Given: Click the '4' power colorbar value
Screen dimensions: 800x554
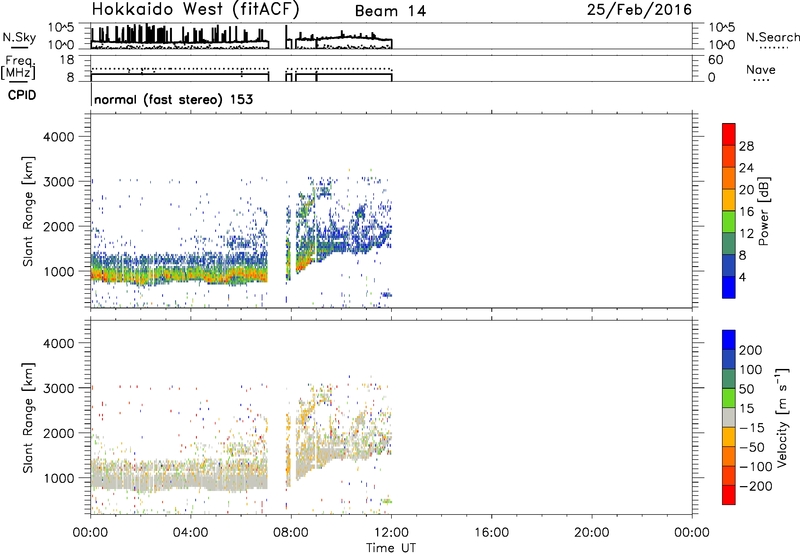Looking at the screenshot, I should pos(742,277).
